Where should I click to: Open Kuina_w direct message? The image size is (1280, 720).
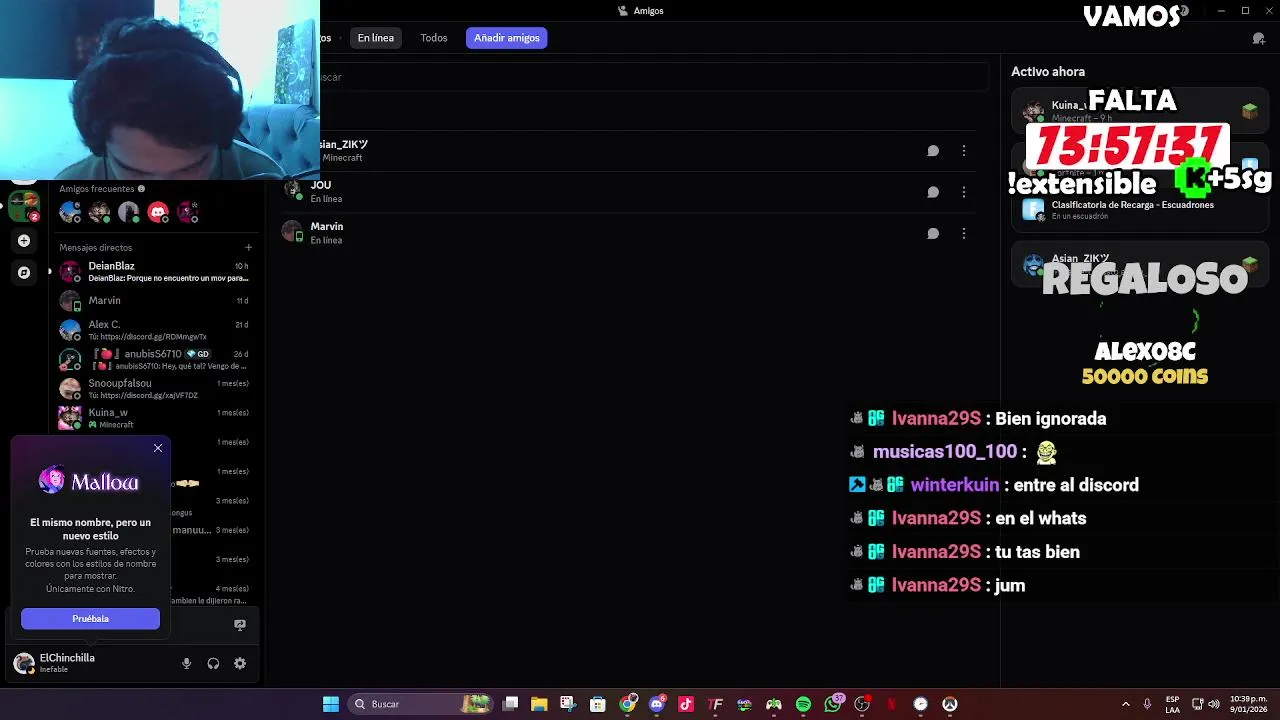coord(155,418)
